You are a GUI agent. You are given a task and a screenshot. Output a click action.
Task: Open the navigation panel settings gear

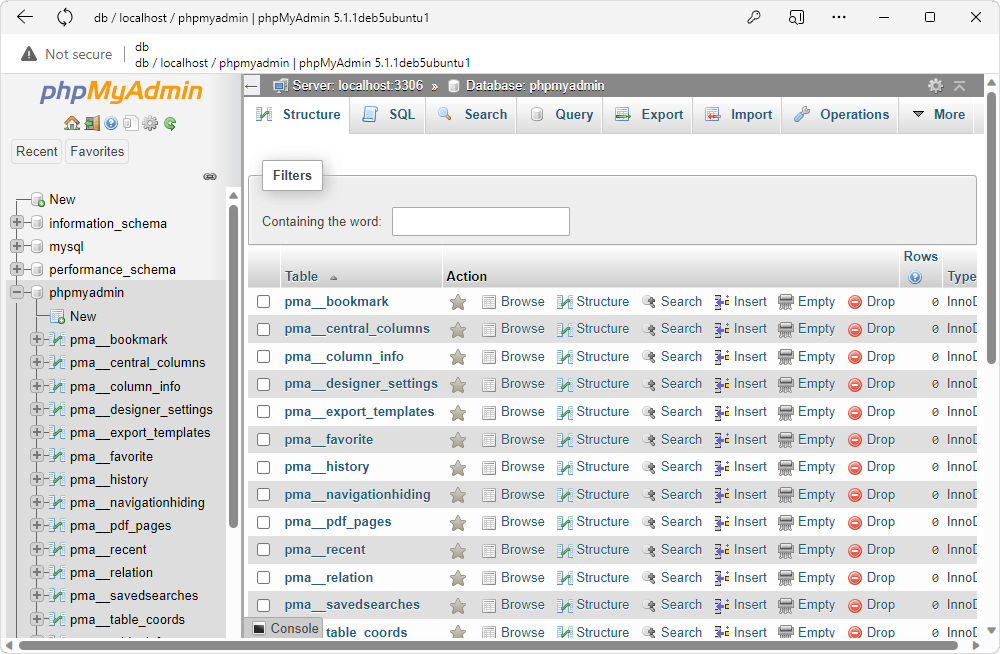pyautogui.click(x=148, y=122)
